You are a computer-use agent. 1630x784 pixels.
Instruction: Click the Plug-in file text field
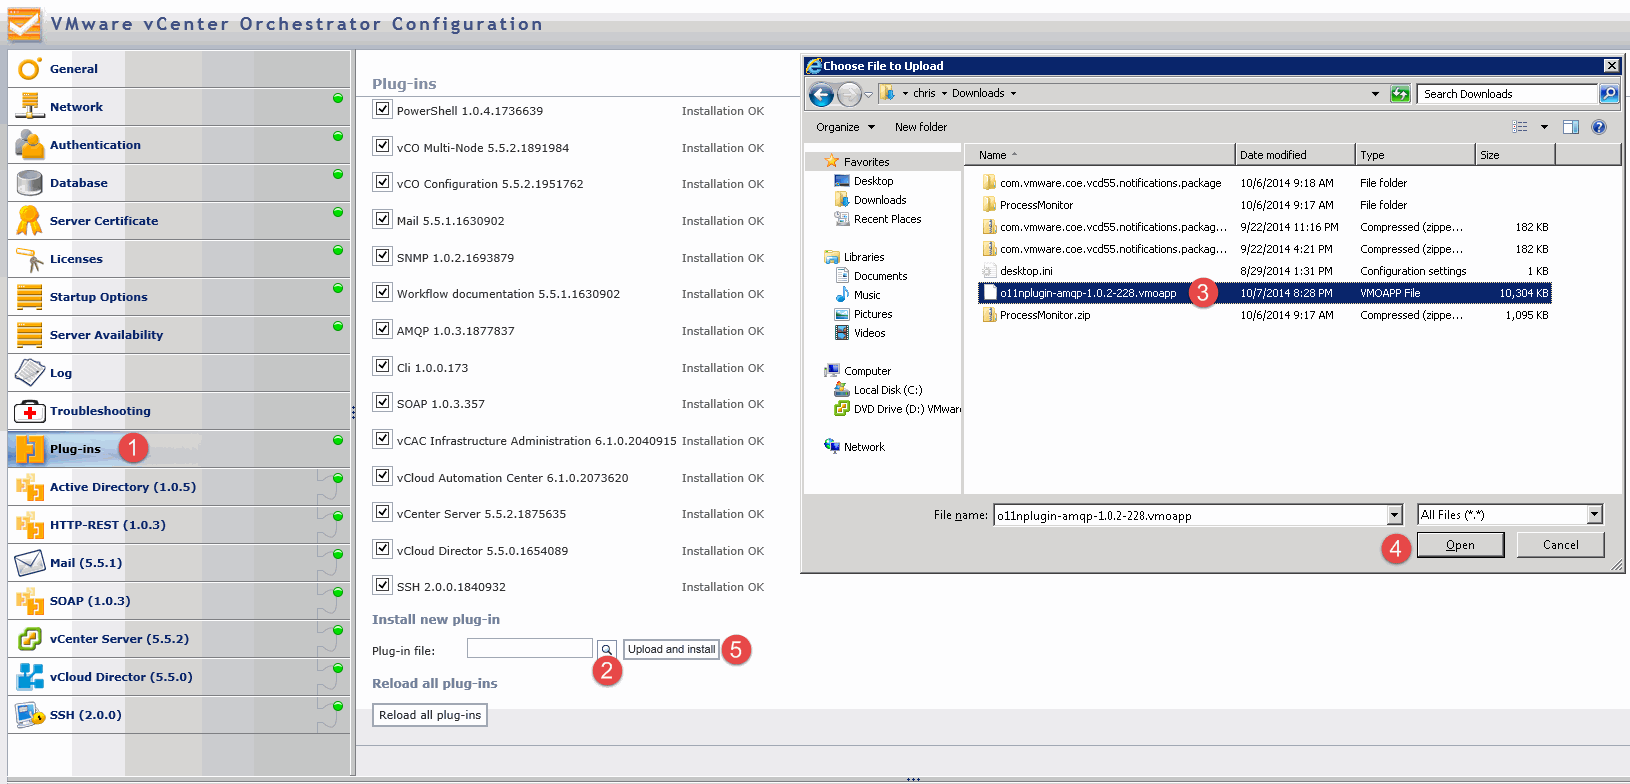point(529,648)
